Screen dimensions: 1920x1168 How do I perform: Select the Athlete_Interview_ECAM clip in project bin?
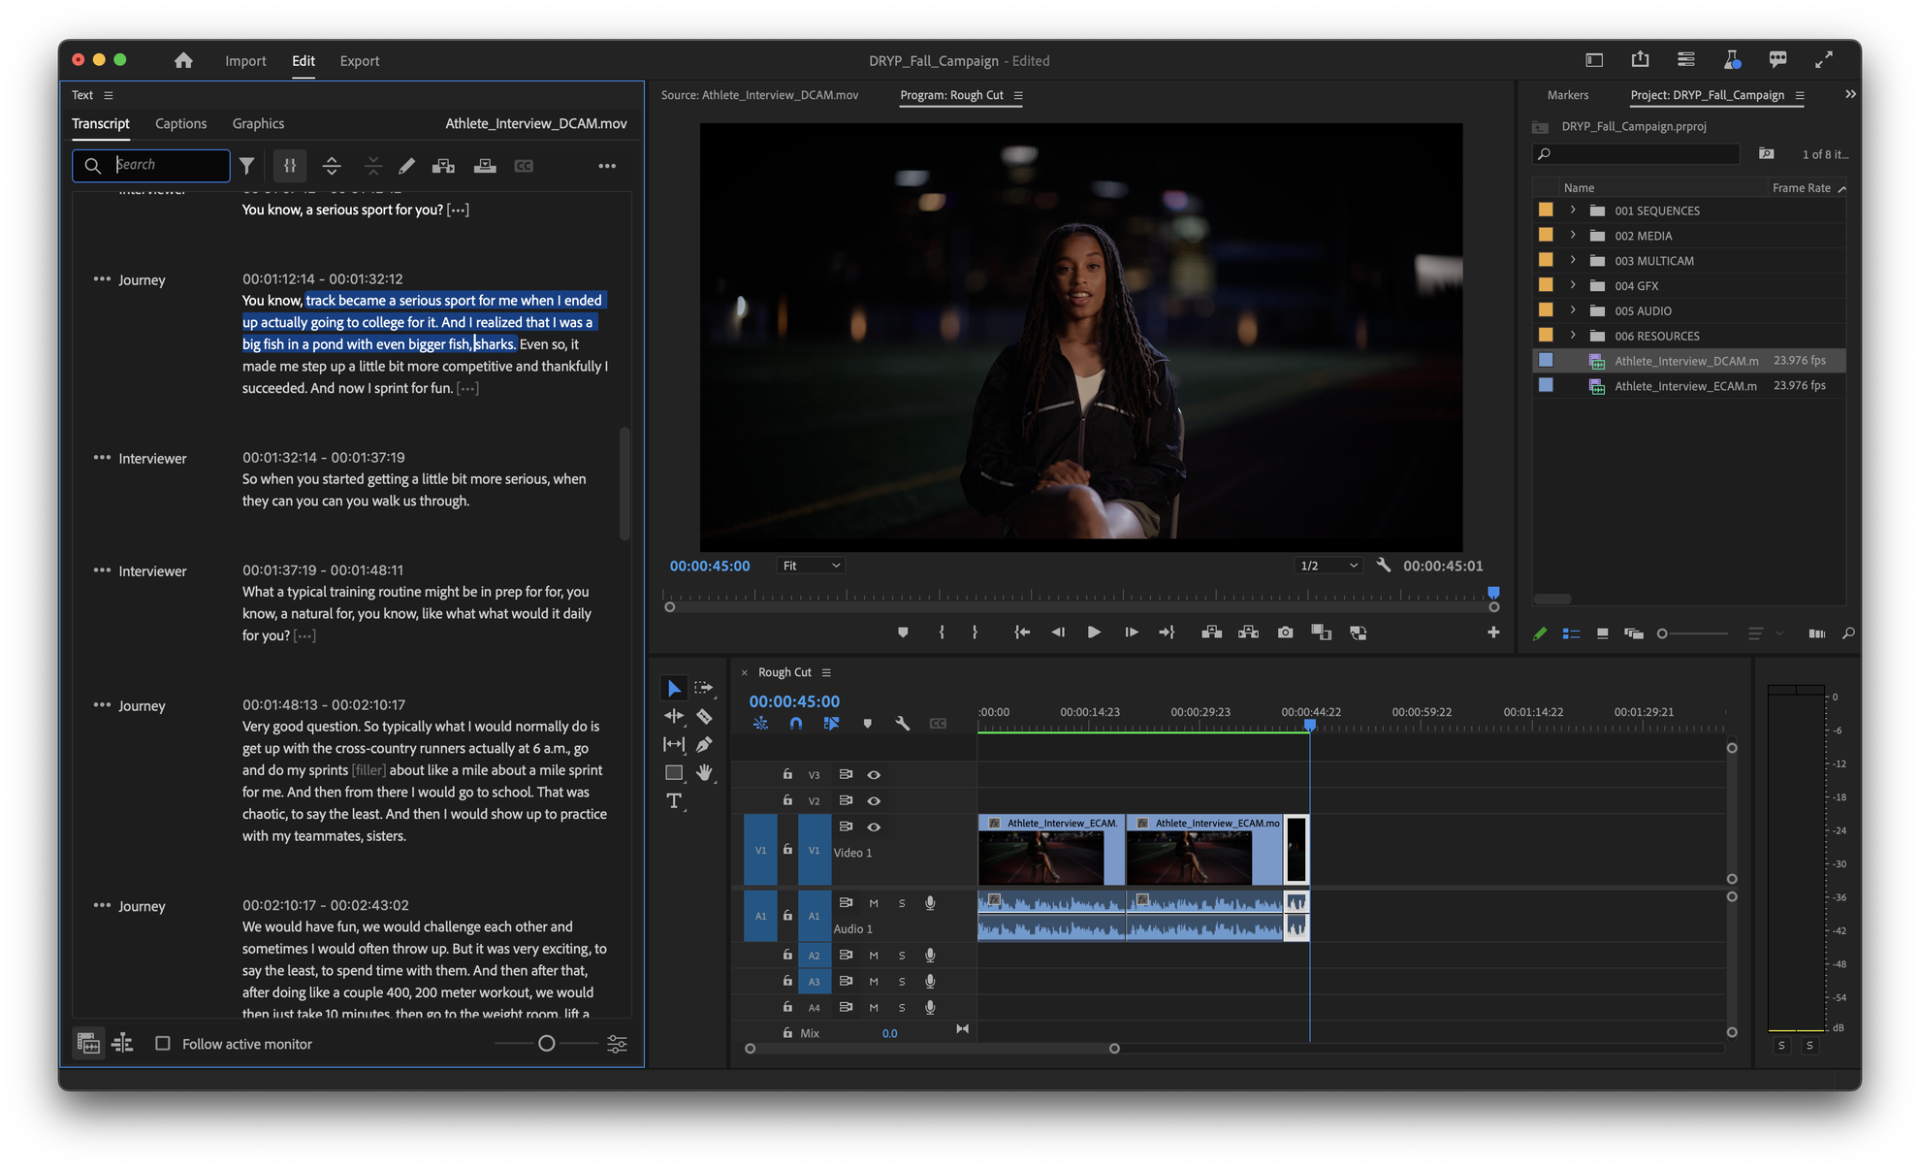click(1684, 386)
